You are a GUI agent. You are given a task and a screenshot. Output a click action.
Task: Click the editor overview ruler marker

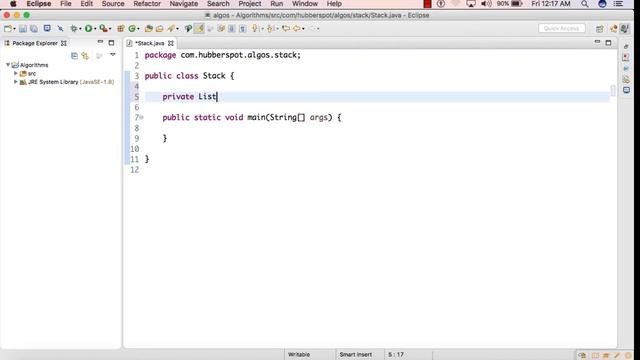[x=613, y=90]
